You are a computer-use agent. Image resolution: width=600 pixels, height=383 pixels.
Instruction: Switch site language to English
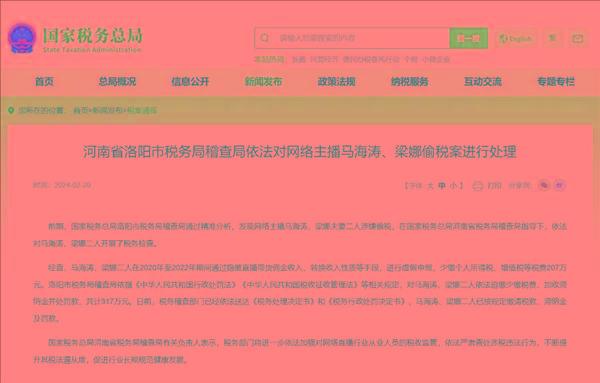(x=516, y=38)
